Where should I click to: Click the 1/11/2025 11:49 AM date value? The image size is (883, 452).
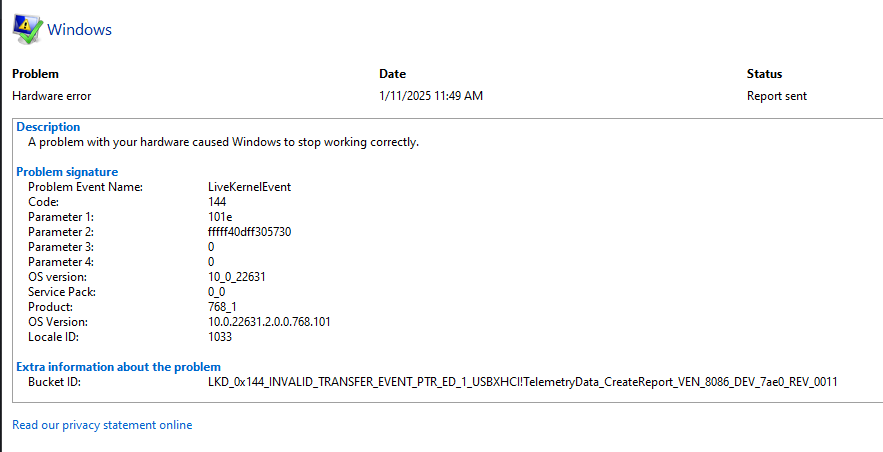(431, 96)
